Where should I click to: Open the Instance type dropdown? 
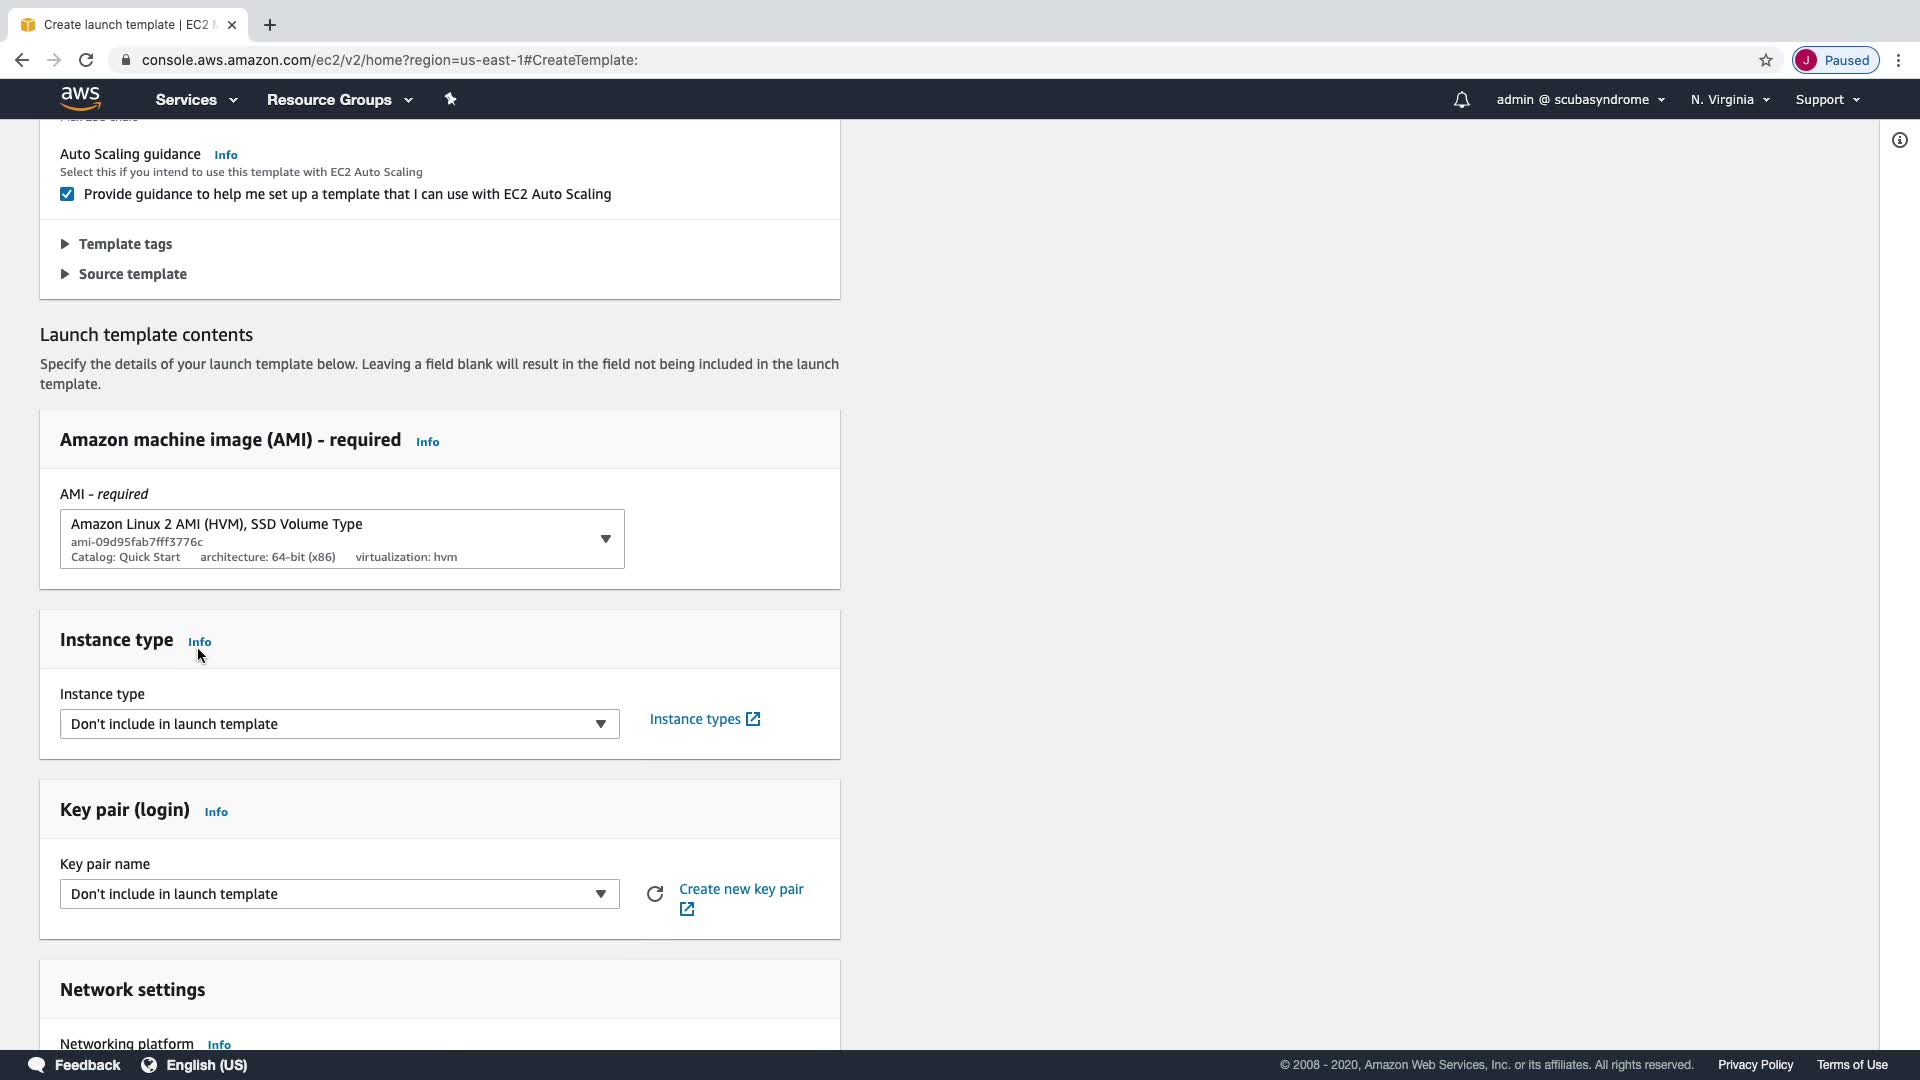point(339,724)
